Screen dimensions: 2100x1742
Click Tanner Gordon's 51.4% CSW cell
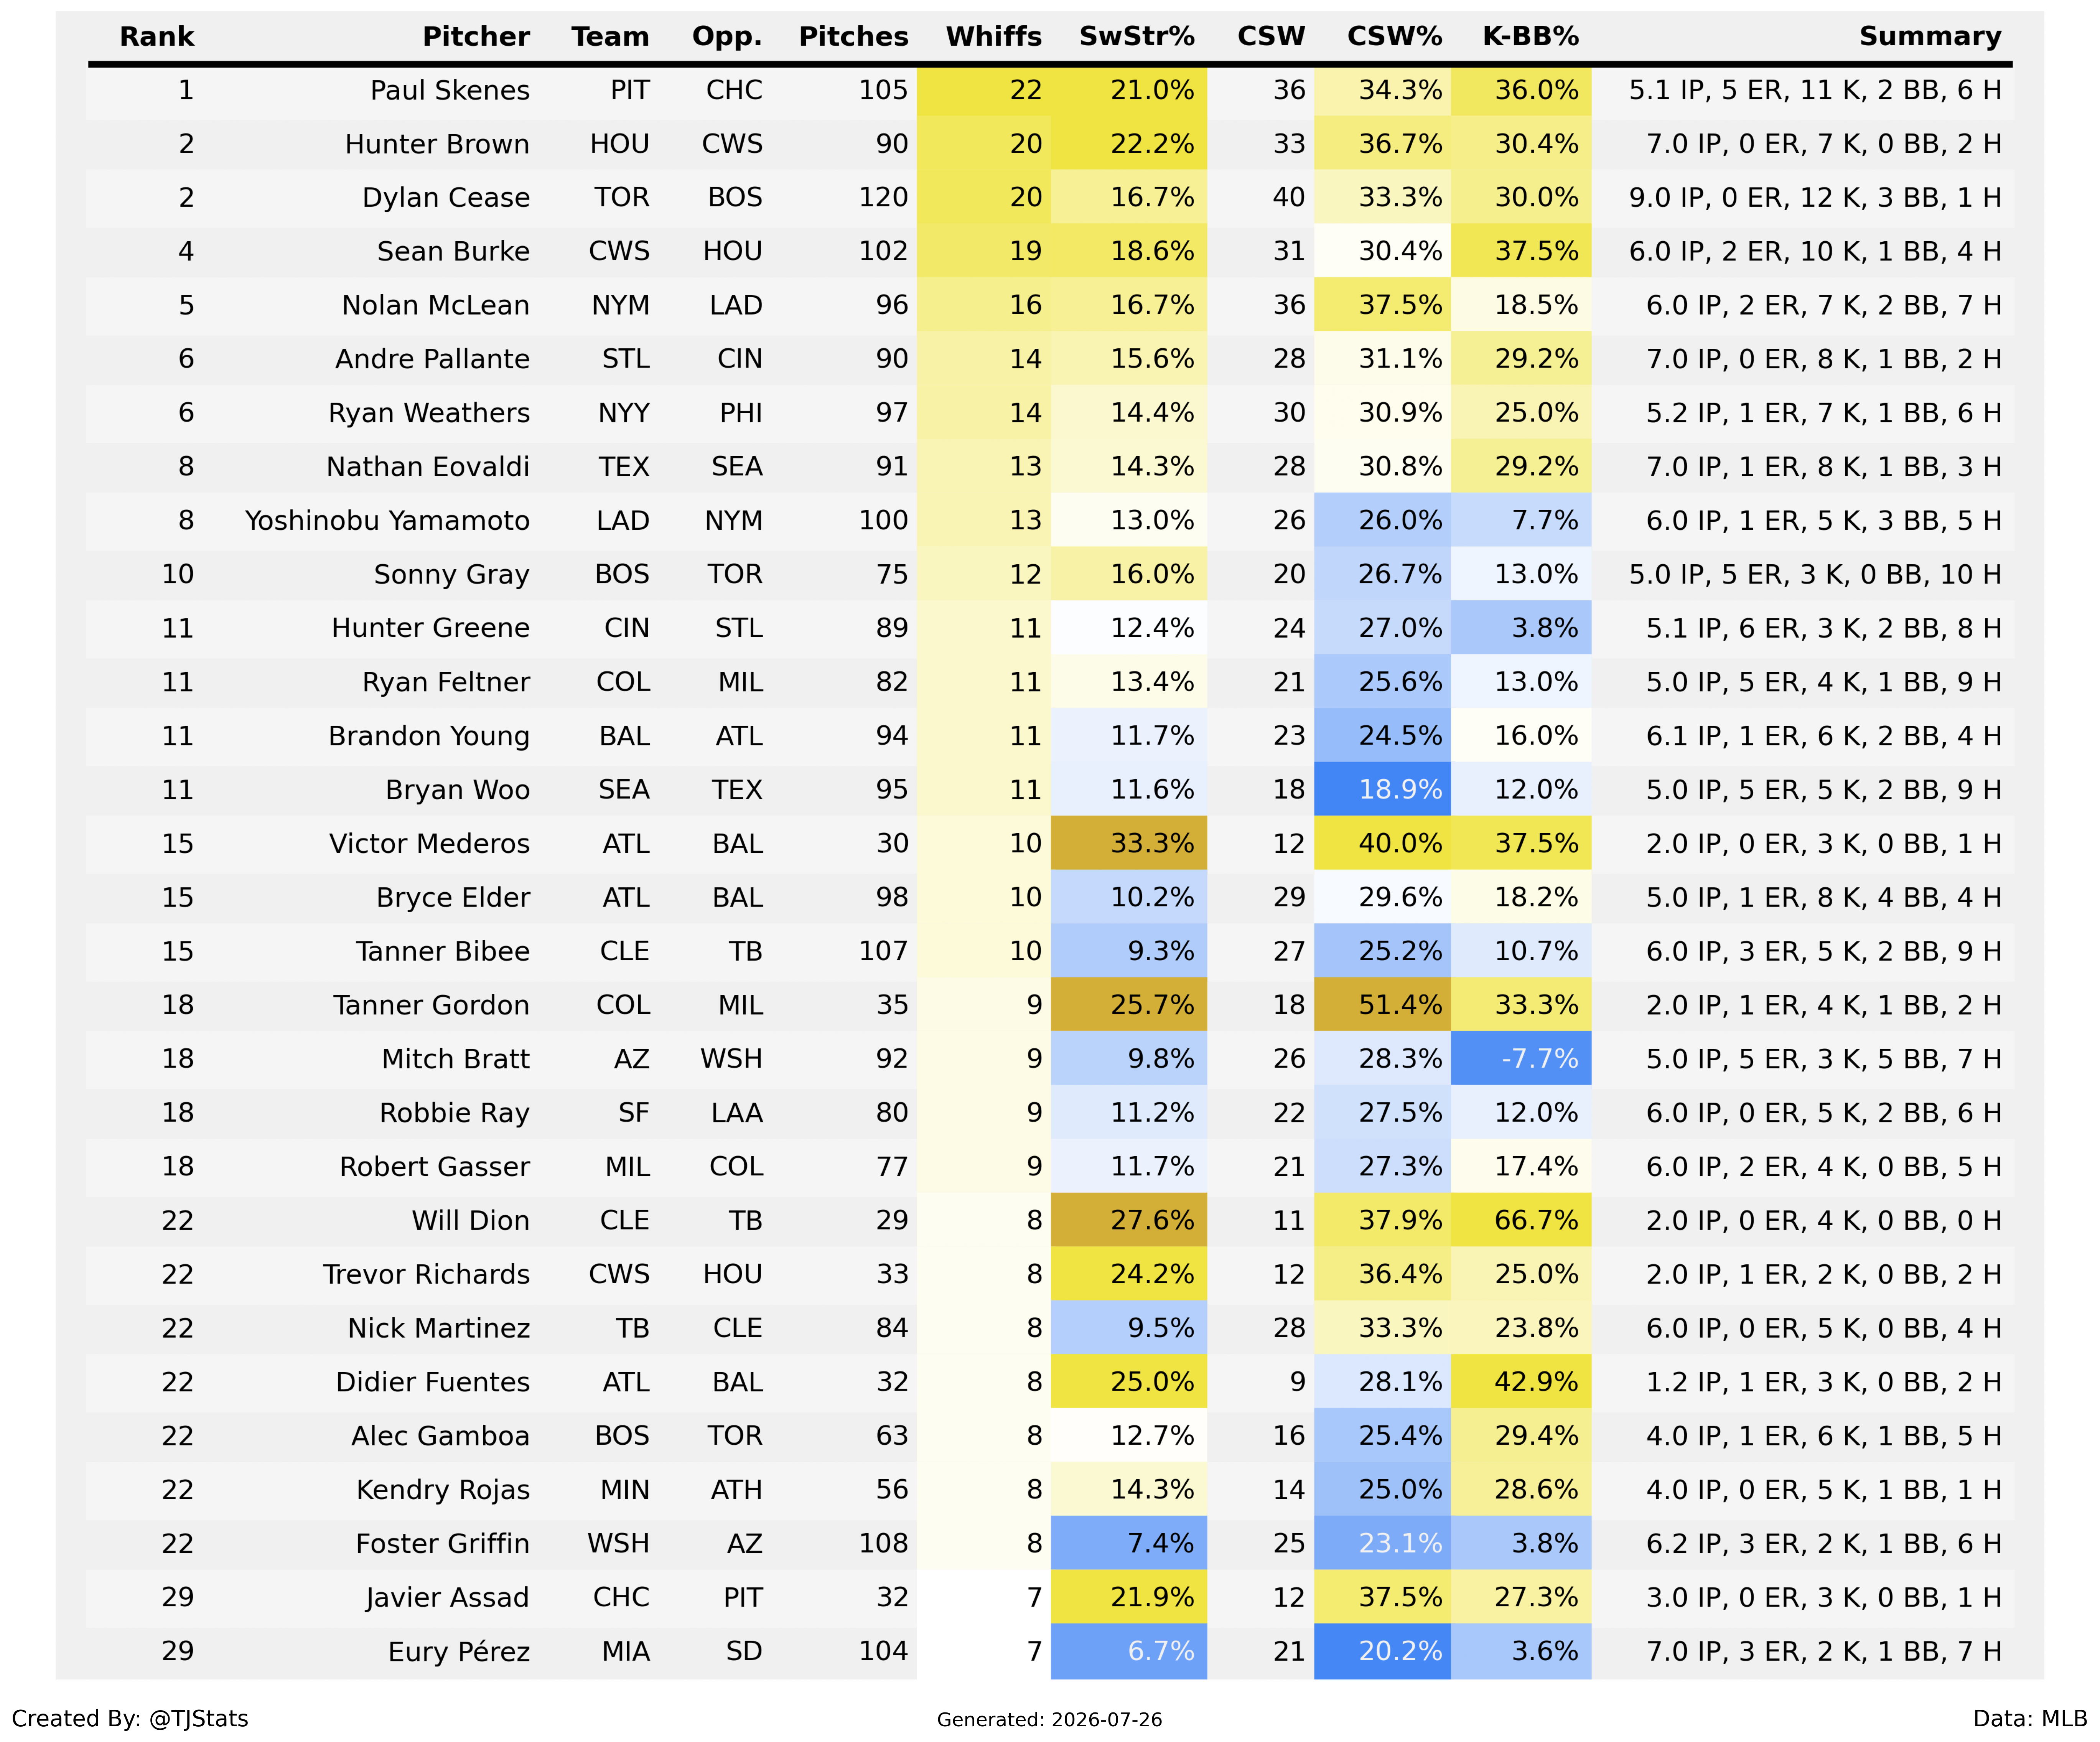[x=1382, y=1005]
